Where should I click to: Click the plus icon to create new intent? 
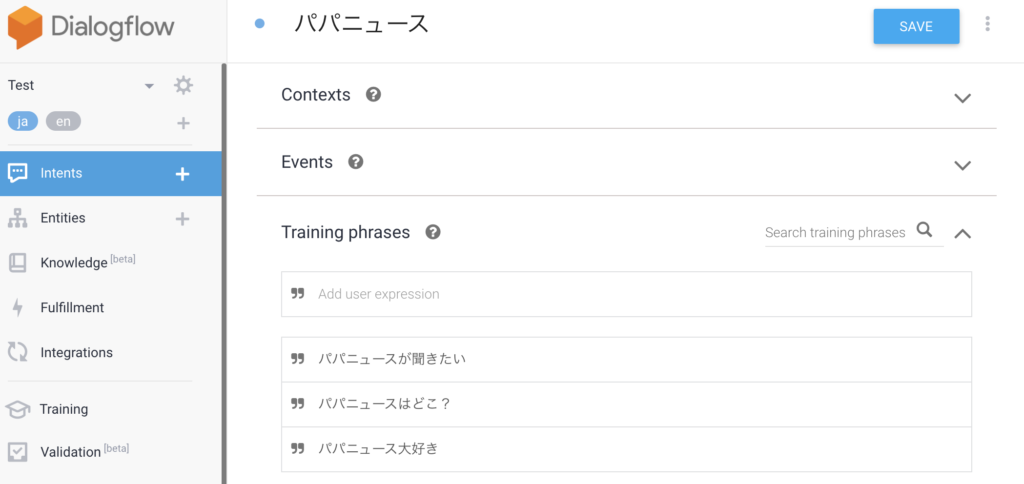183,174
